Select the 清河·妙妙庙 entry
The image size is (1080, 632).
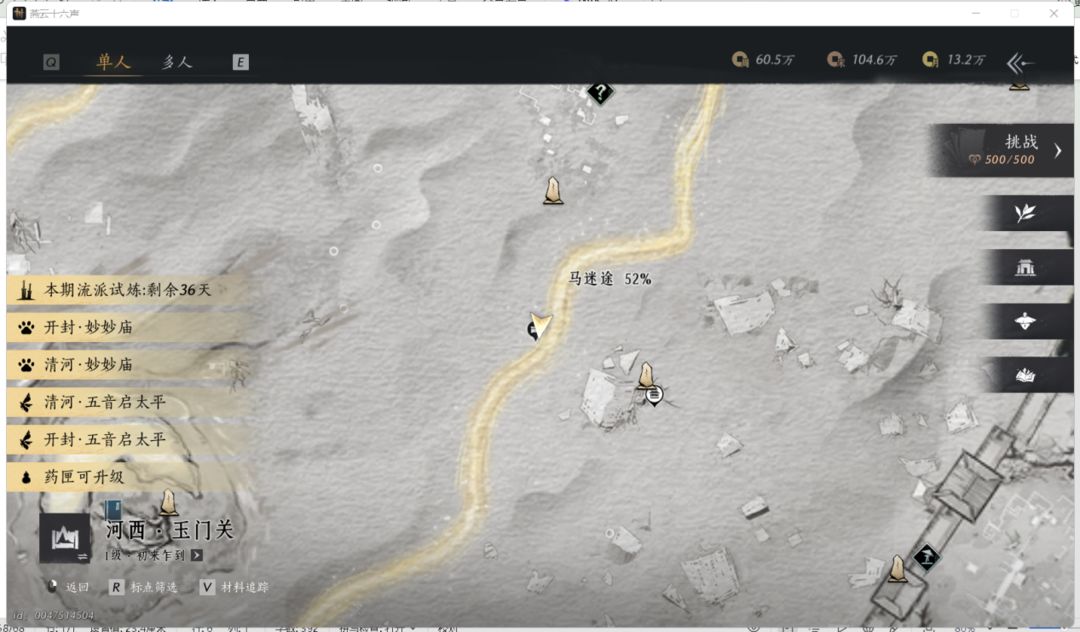pyautogui.click(x=128, y=364)
